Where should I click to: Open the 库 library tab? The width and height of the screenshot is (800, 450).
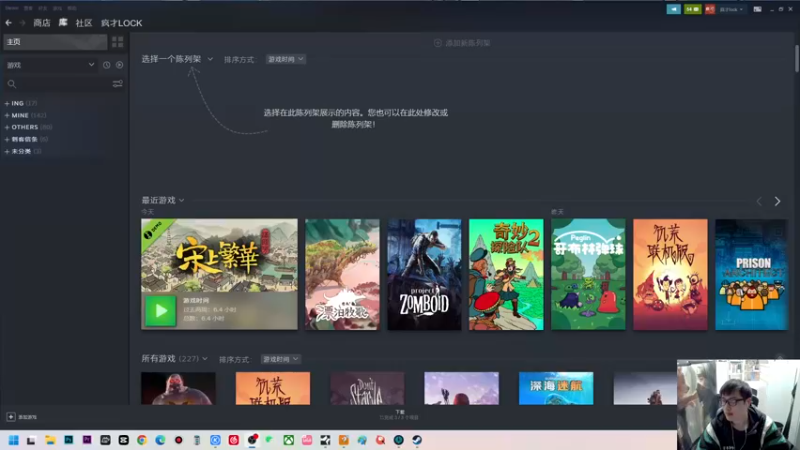pyautogui.click(x=63, y=22)
